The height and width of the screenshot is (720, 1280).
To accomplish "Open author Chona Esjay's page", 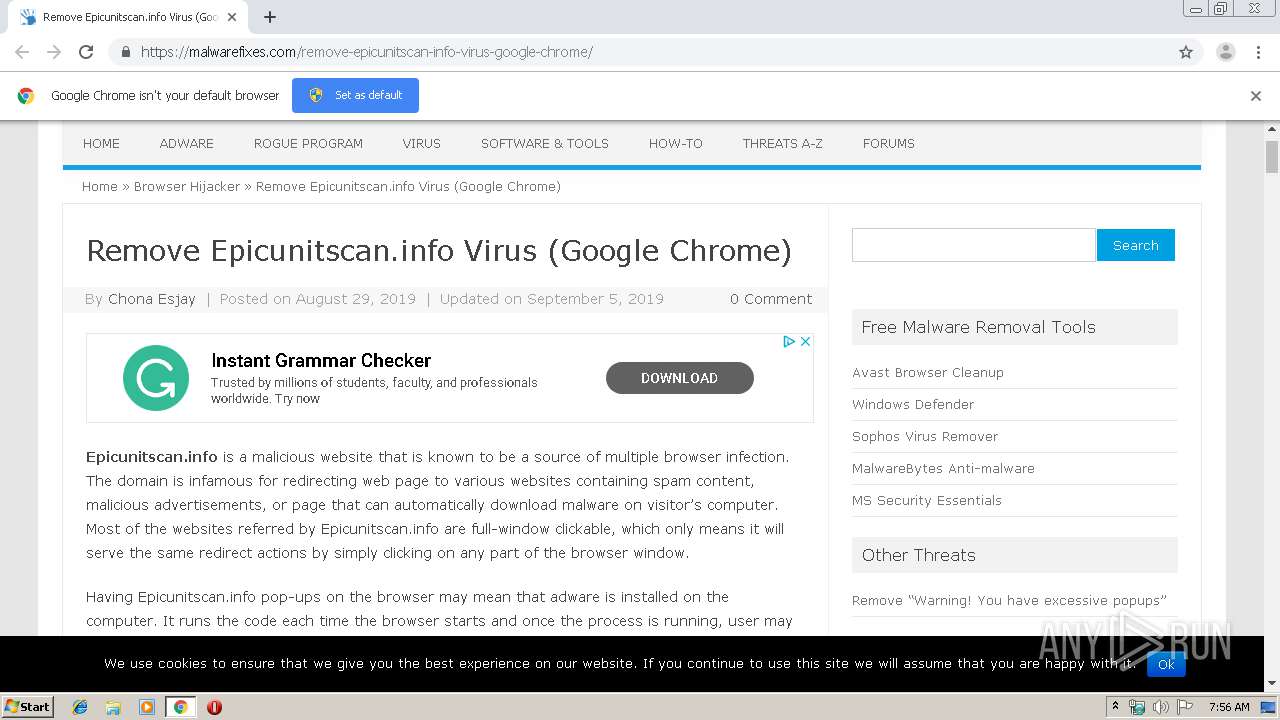I will click(x=152, y=299).
